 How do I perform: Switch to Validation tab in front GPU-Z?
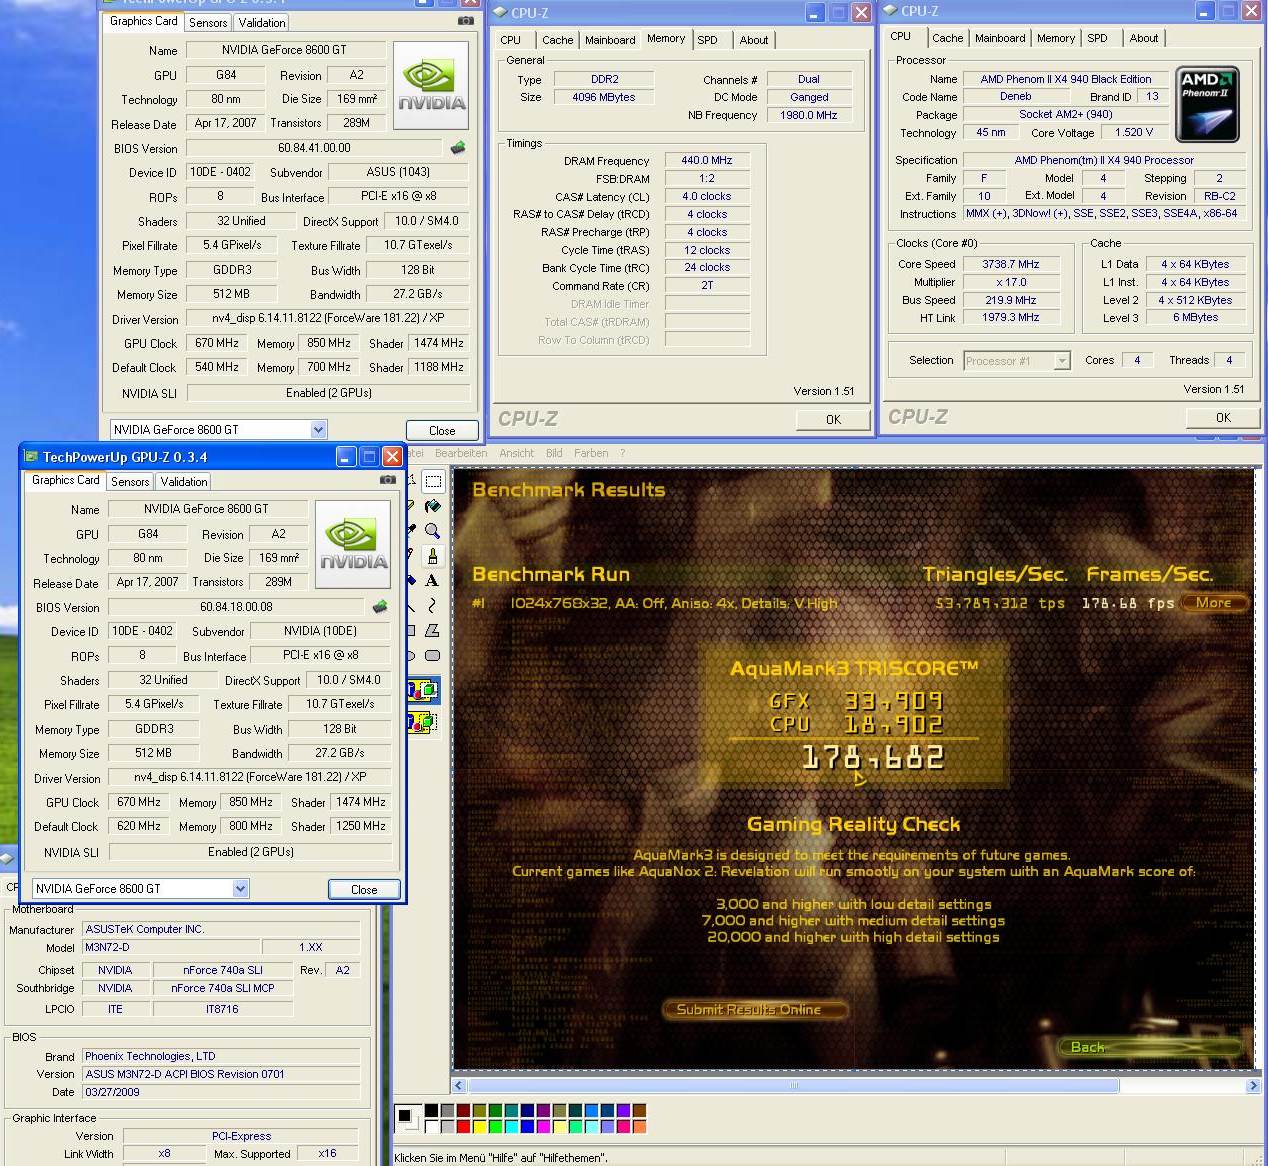184,481
